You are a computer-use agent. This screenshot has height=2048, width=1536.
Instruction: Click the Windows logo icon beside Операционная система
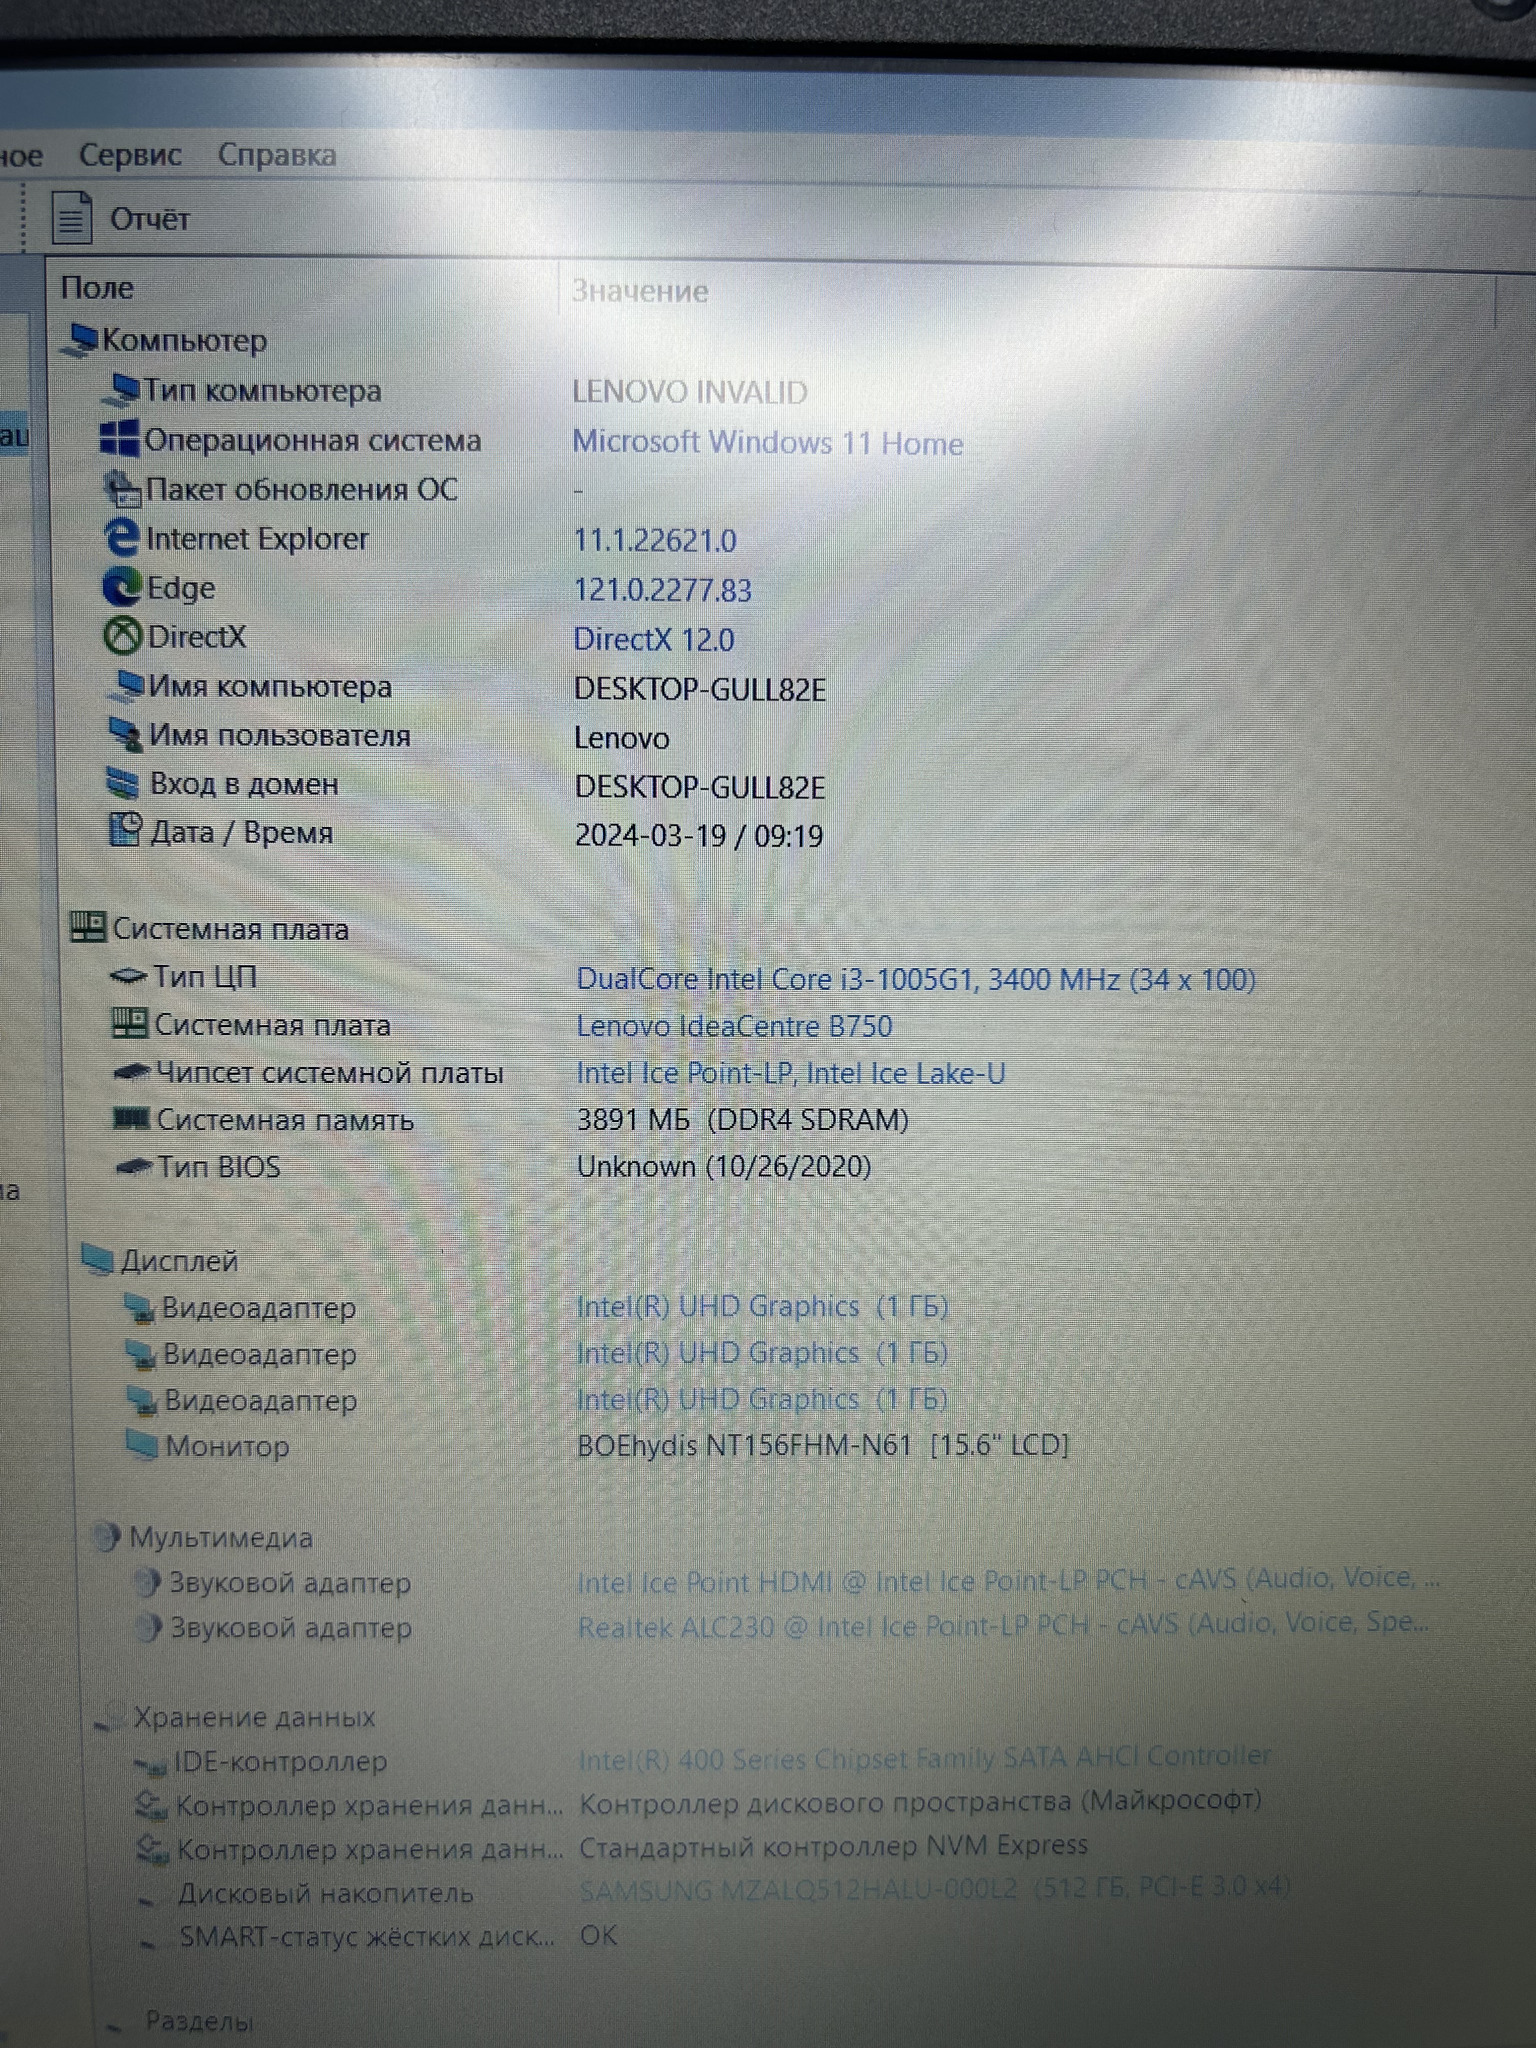click(x=119, y=439)
